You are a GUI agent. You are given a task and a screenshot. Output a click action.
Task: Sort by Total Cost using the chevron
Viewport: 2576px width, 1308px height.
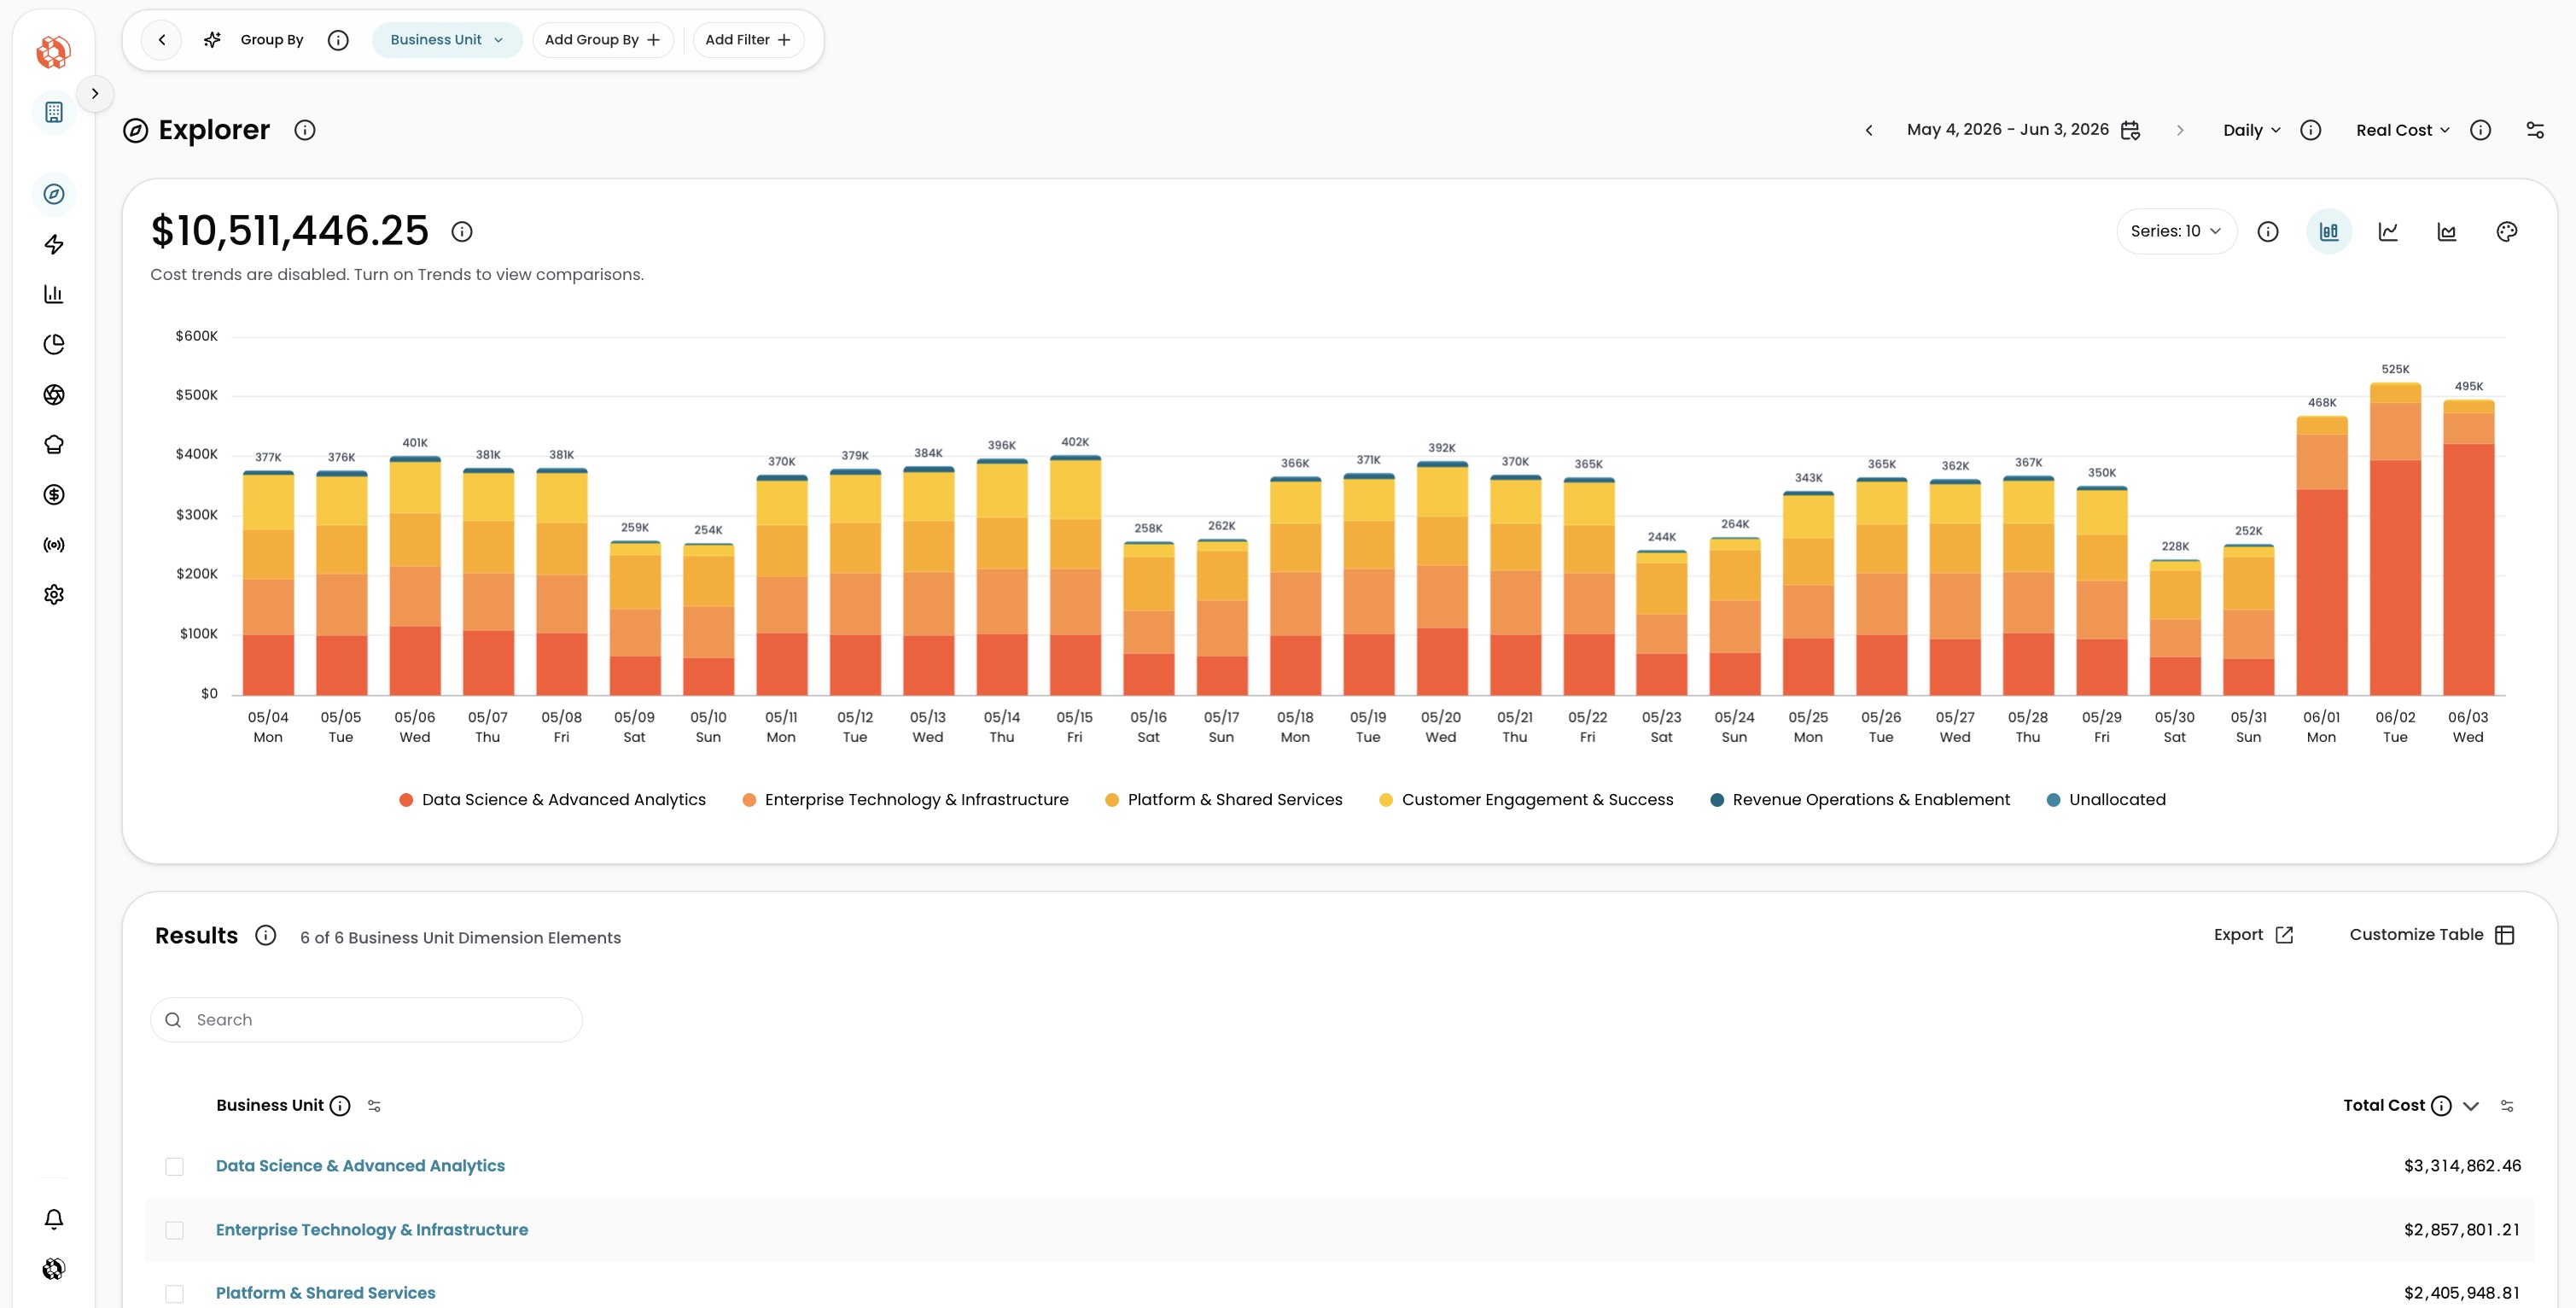(2471, 1105)
